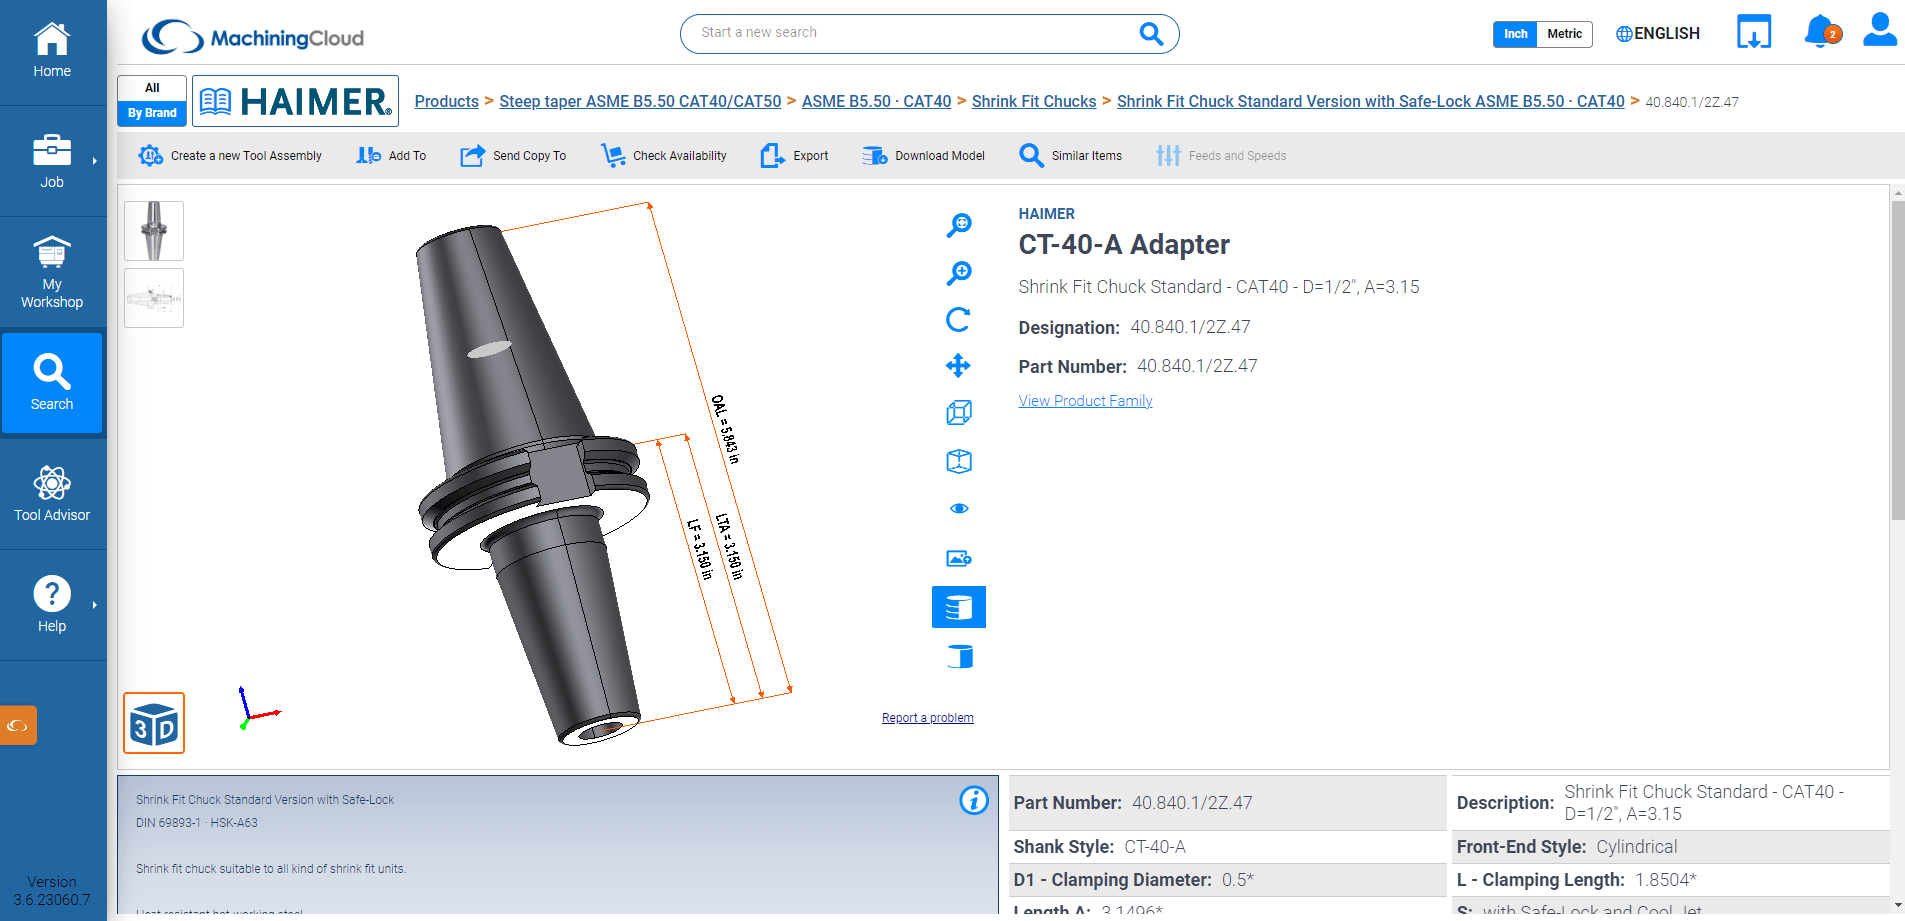Image resolution: width=1905 pixels, height=921 pixels.
Task: Open the Job sidebar section
Action: coord(52,161)
